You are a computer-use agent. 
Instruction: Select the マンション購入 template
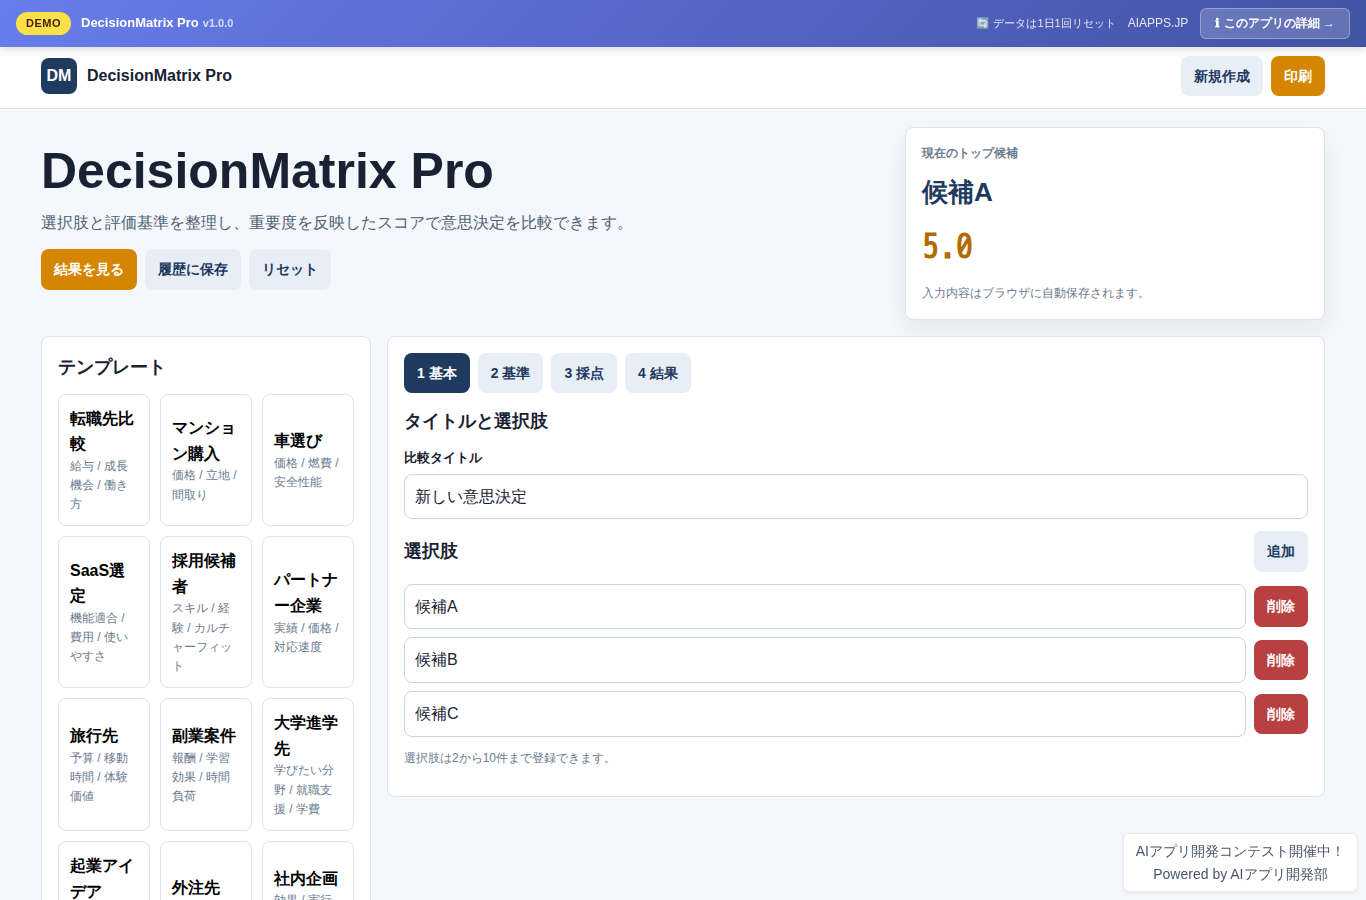pyautogui.click(x=206, y=460)
